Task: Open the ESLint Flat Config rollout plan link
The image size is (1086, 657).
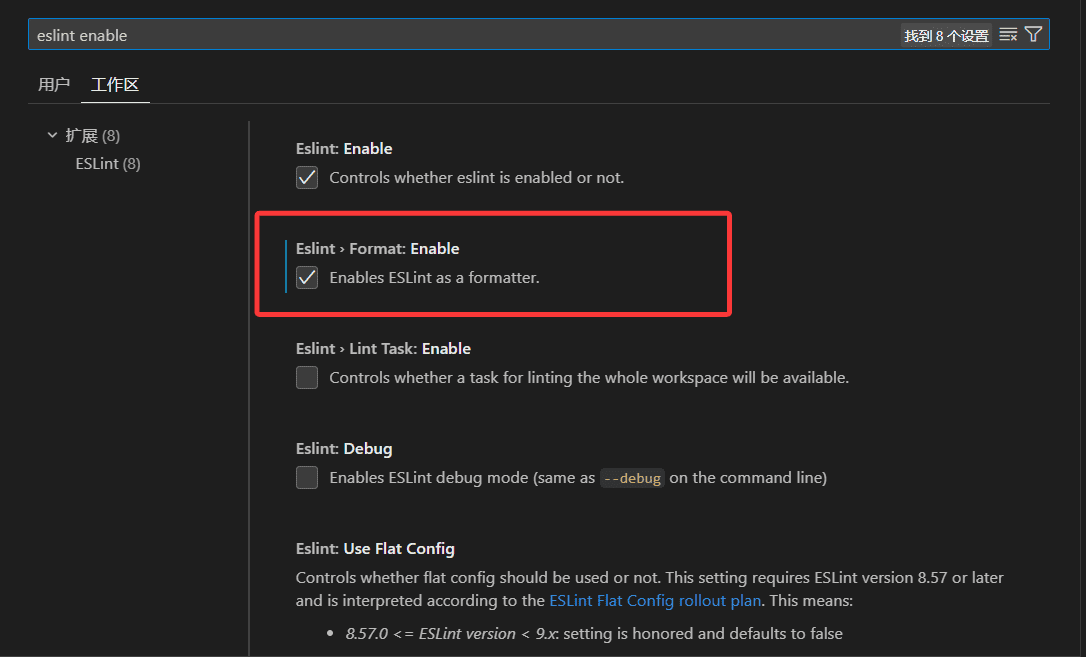Action: pyautogui.click(x=655, y=601)
